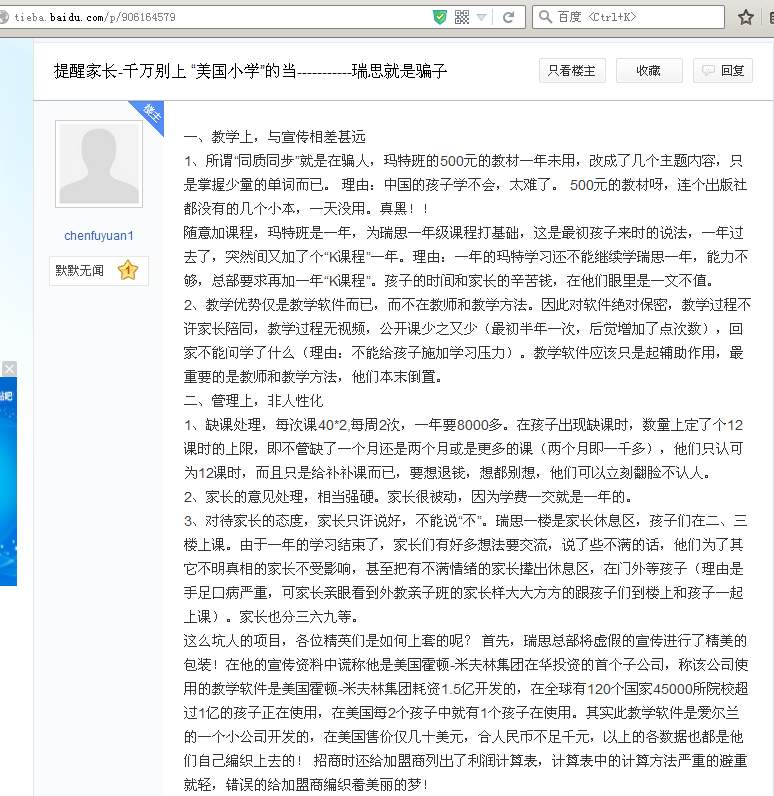Click the thread title 提醒家长-千万别上

250,71
